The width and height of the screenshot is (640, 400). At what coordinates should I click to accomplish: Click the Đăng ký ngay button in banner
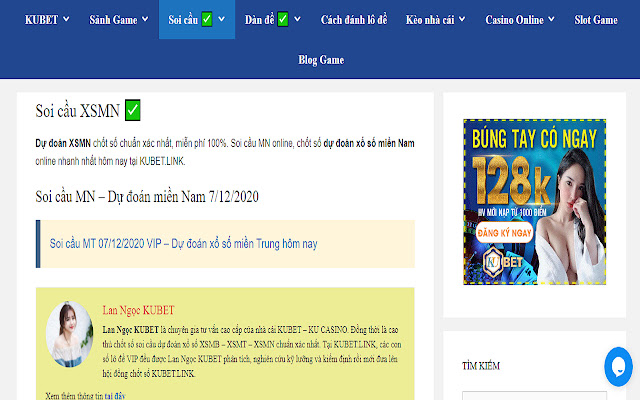504,233
